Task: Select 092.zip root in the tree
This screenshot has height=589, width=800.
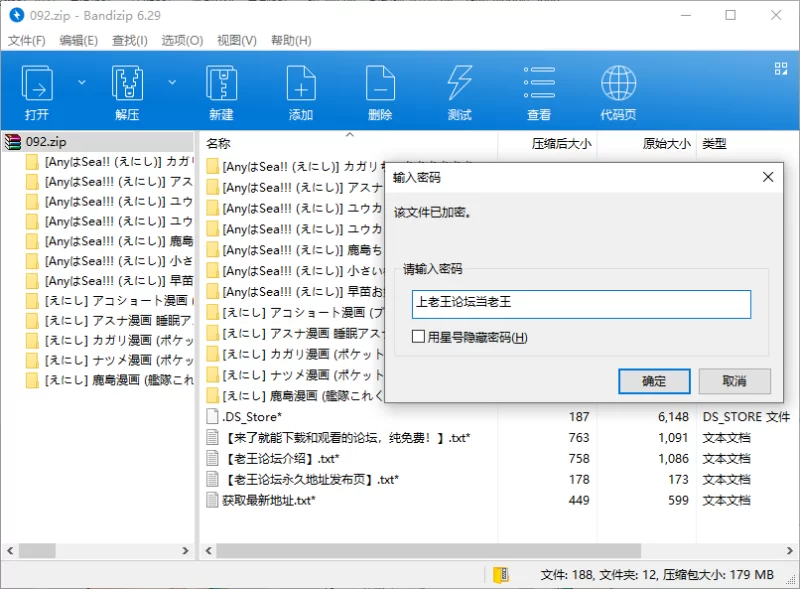Action: [x=46, y=141]
